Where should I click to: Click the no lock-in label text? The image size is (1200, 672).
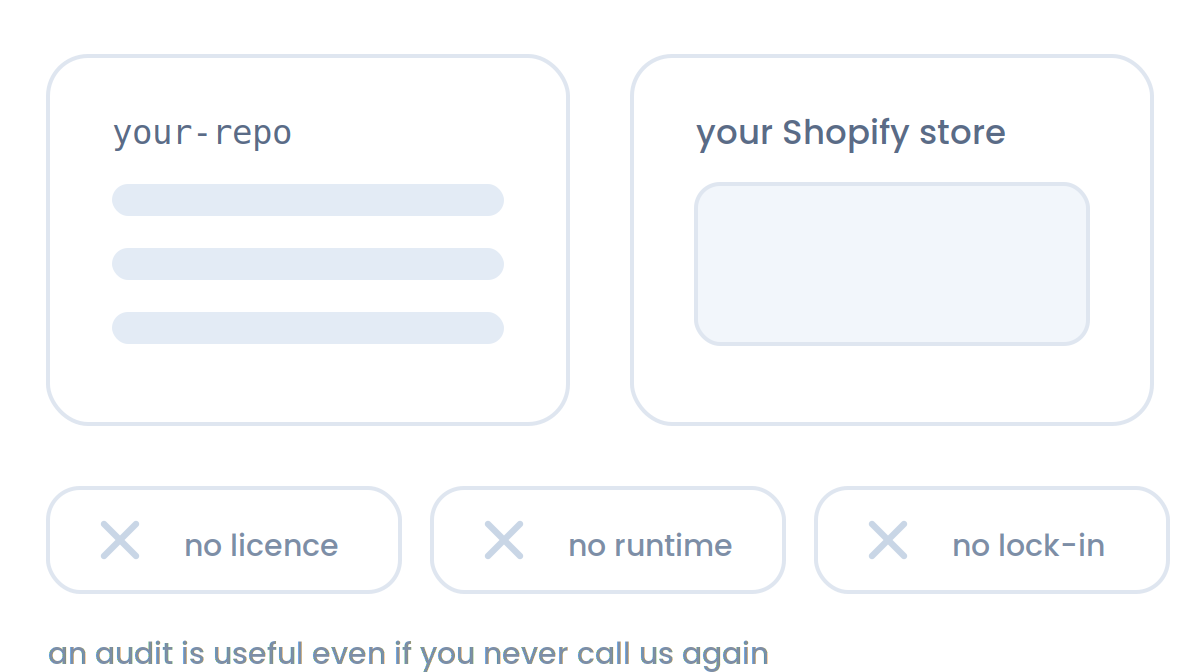point(1028,546)
